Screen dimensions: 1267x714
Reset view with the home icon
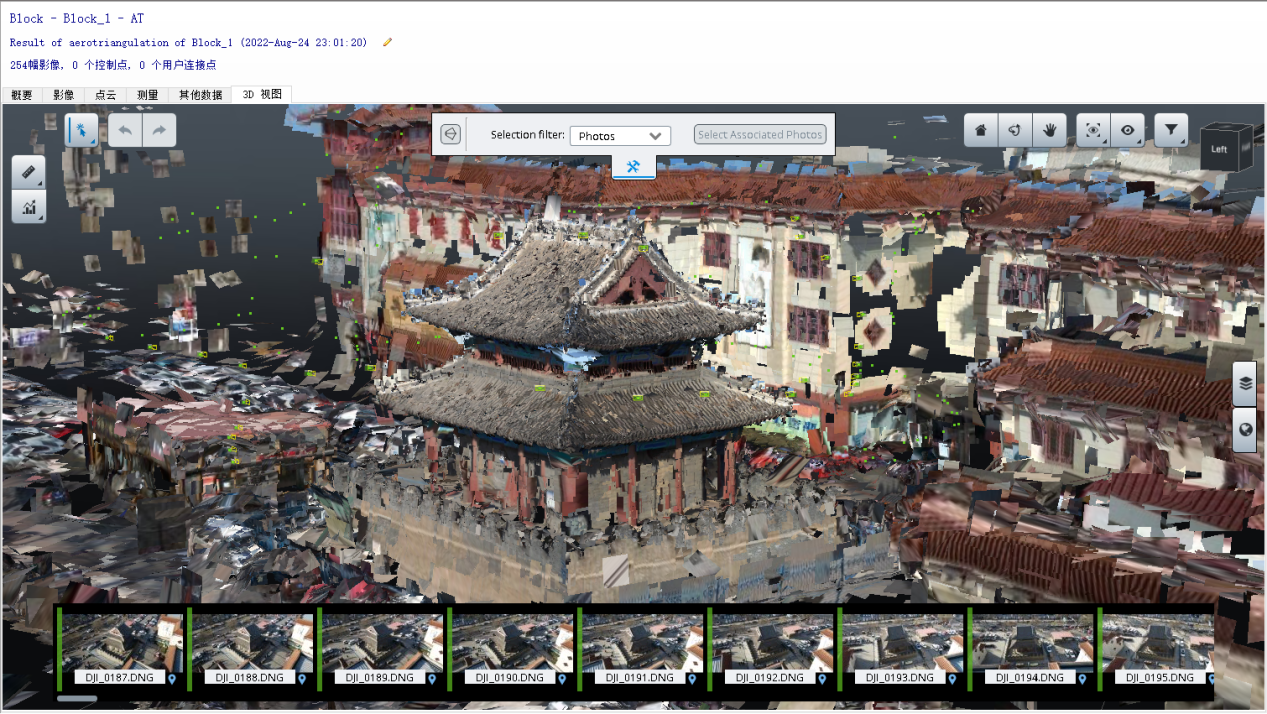pos(980,130)
